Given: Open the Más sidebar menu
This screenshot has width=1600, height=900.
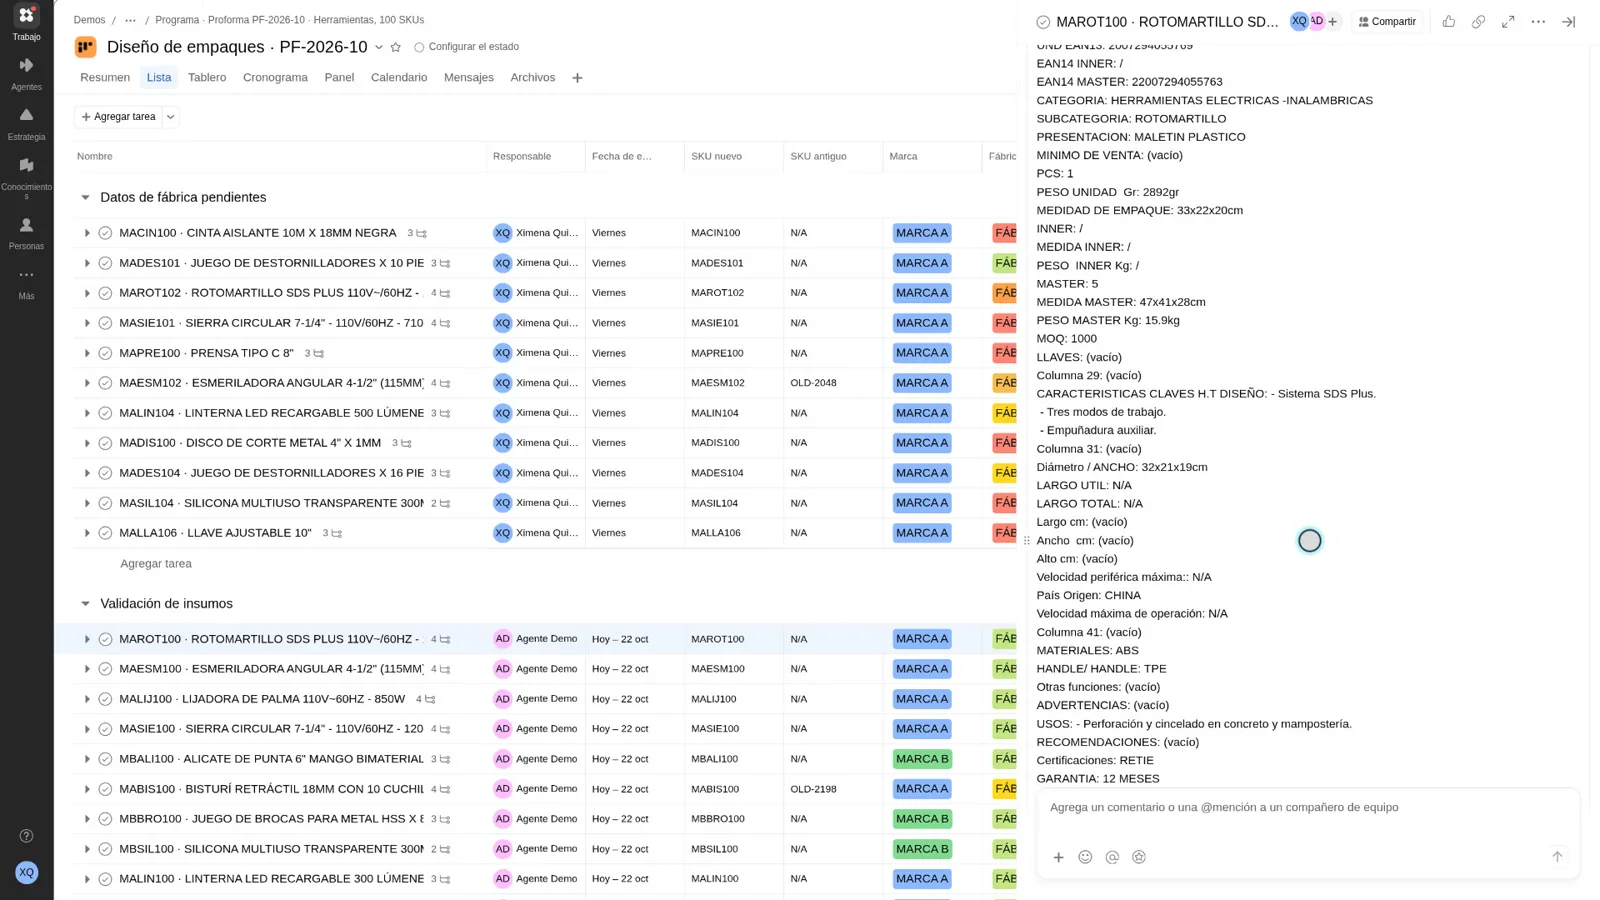Looking at the screenshot, I should click(26, 283).
